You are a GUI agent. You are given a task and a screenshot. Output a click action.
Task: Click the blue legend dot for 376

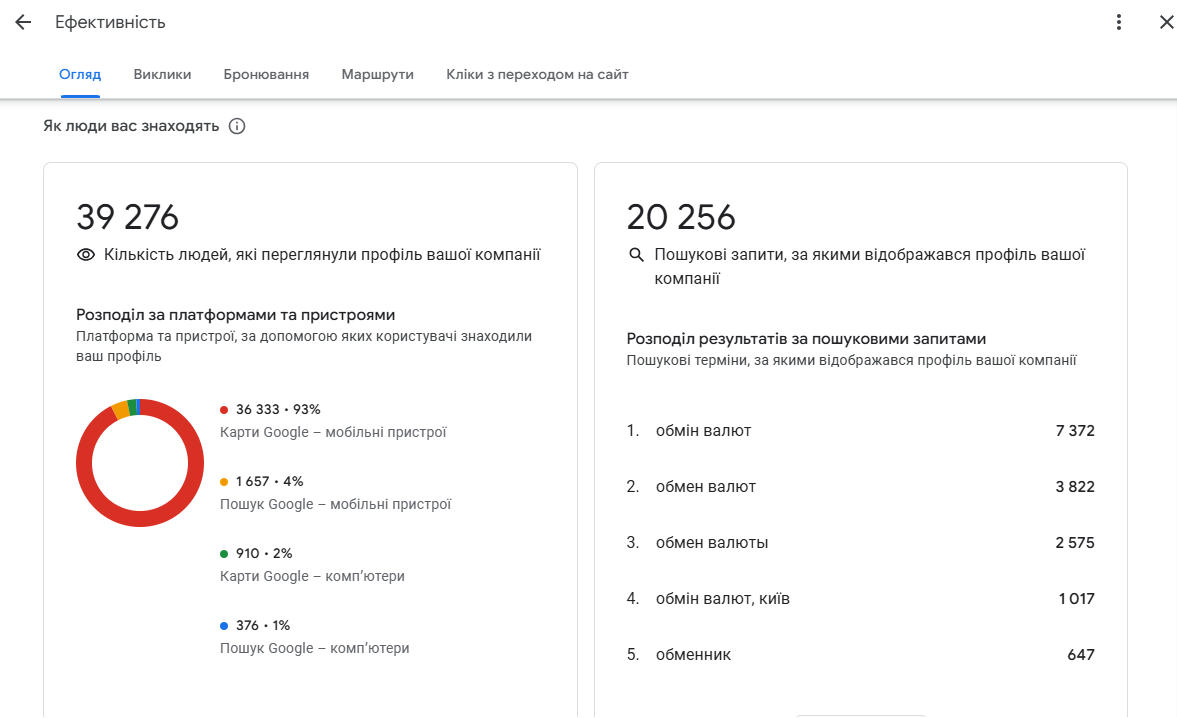224,625
